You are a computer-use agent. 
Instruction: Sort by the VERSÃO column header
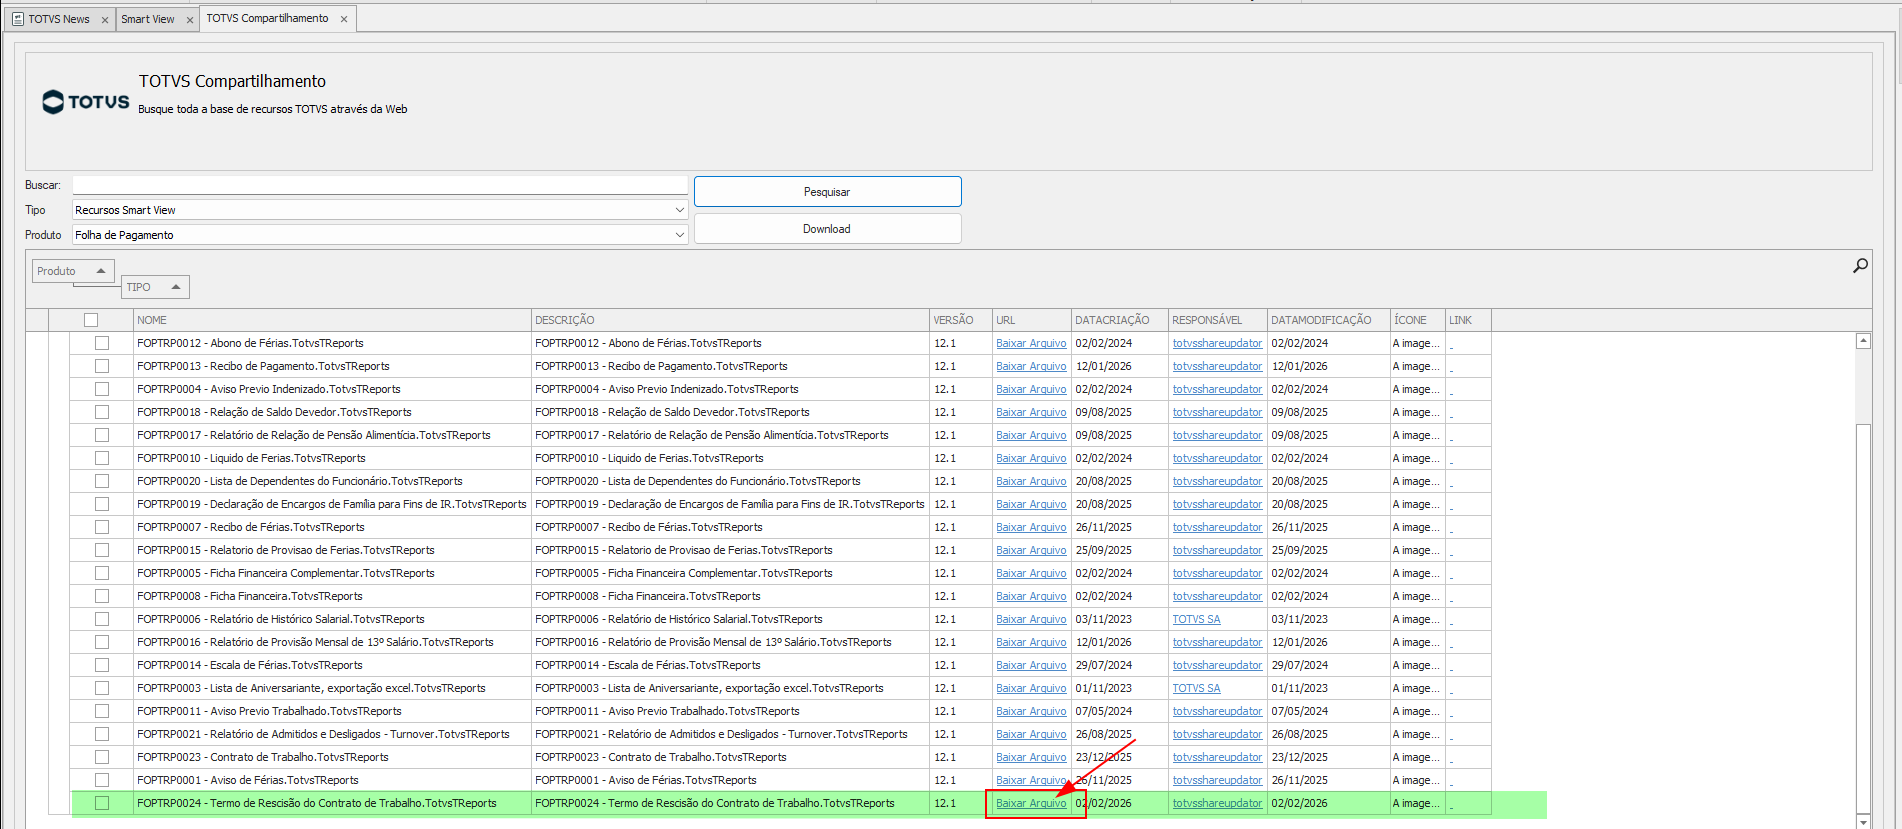click(x=960, y=320)
